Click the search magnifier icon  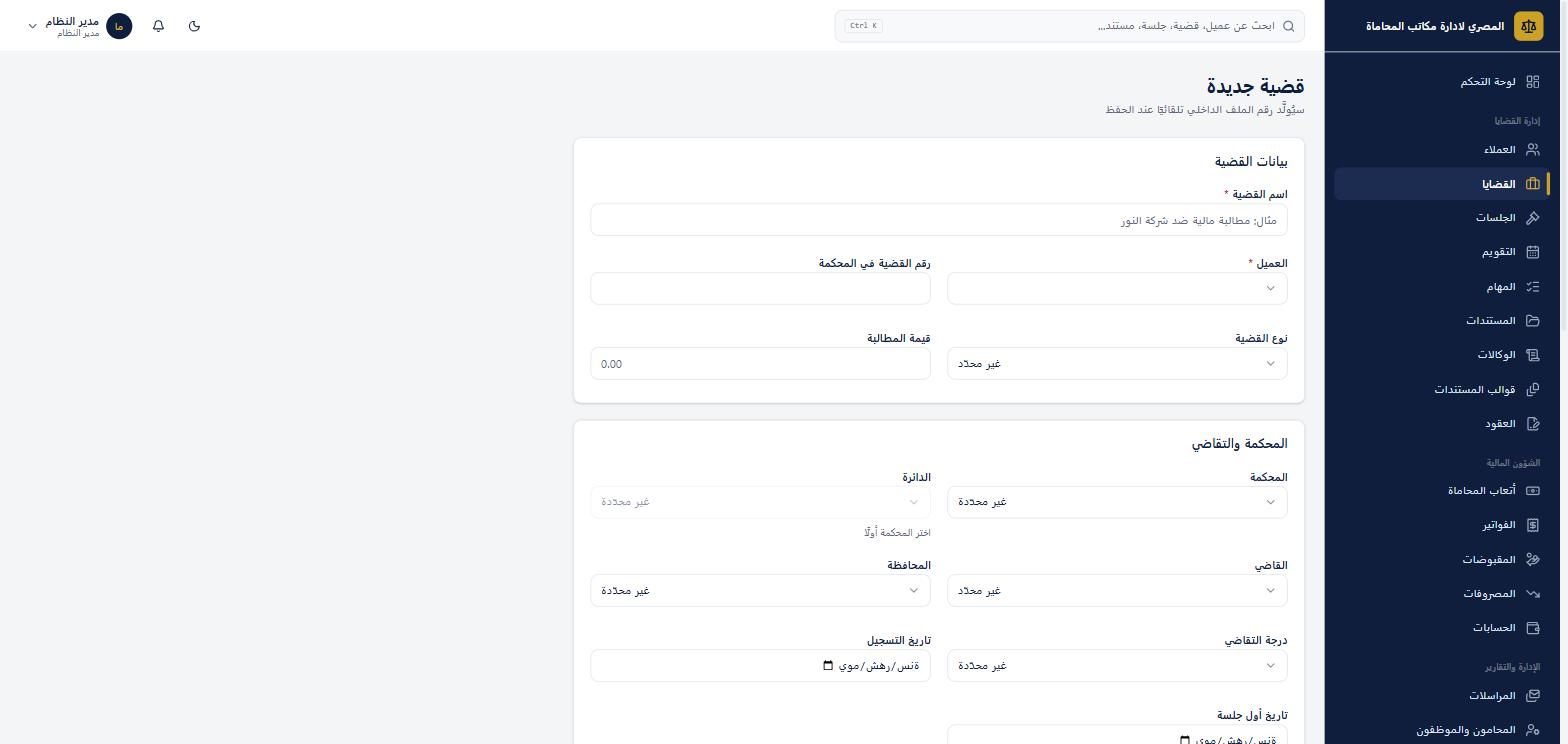click(x=1289, y=26)
